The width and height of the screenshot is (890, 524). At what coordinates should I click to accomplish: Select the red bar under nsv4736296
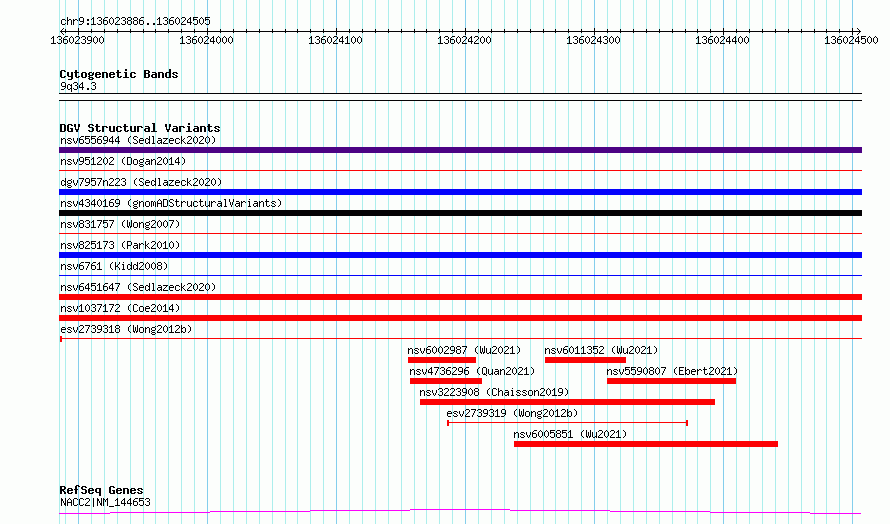446,381
